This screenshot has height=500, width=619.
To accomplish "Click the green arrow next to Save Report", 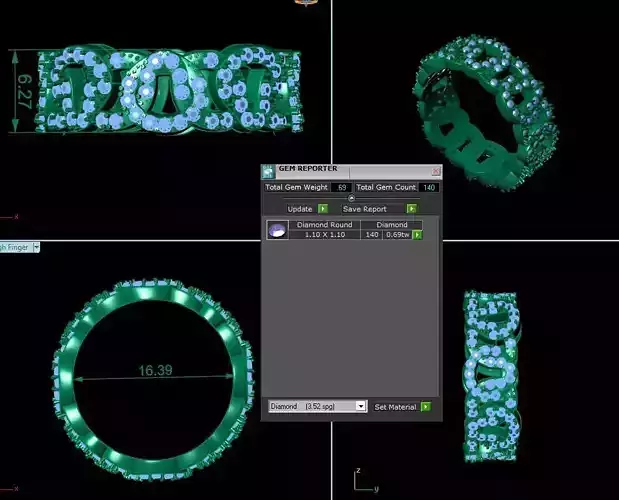I will (x=411, y=209).
